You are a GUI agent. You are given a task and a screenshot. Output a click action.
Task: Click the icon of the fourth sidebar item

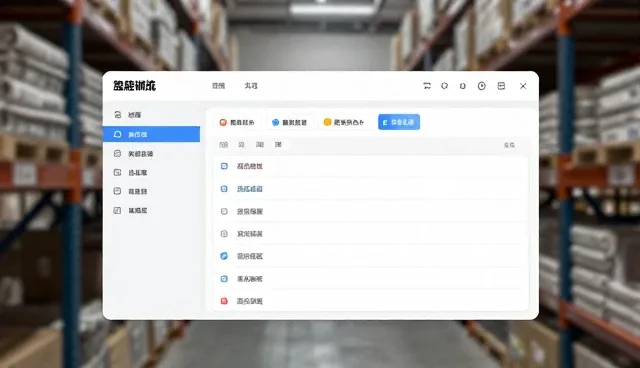118,173
